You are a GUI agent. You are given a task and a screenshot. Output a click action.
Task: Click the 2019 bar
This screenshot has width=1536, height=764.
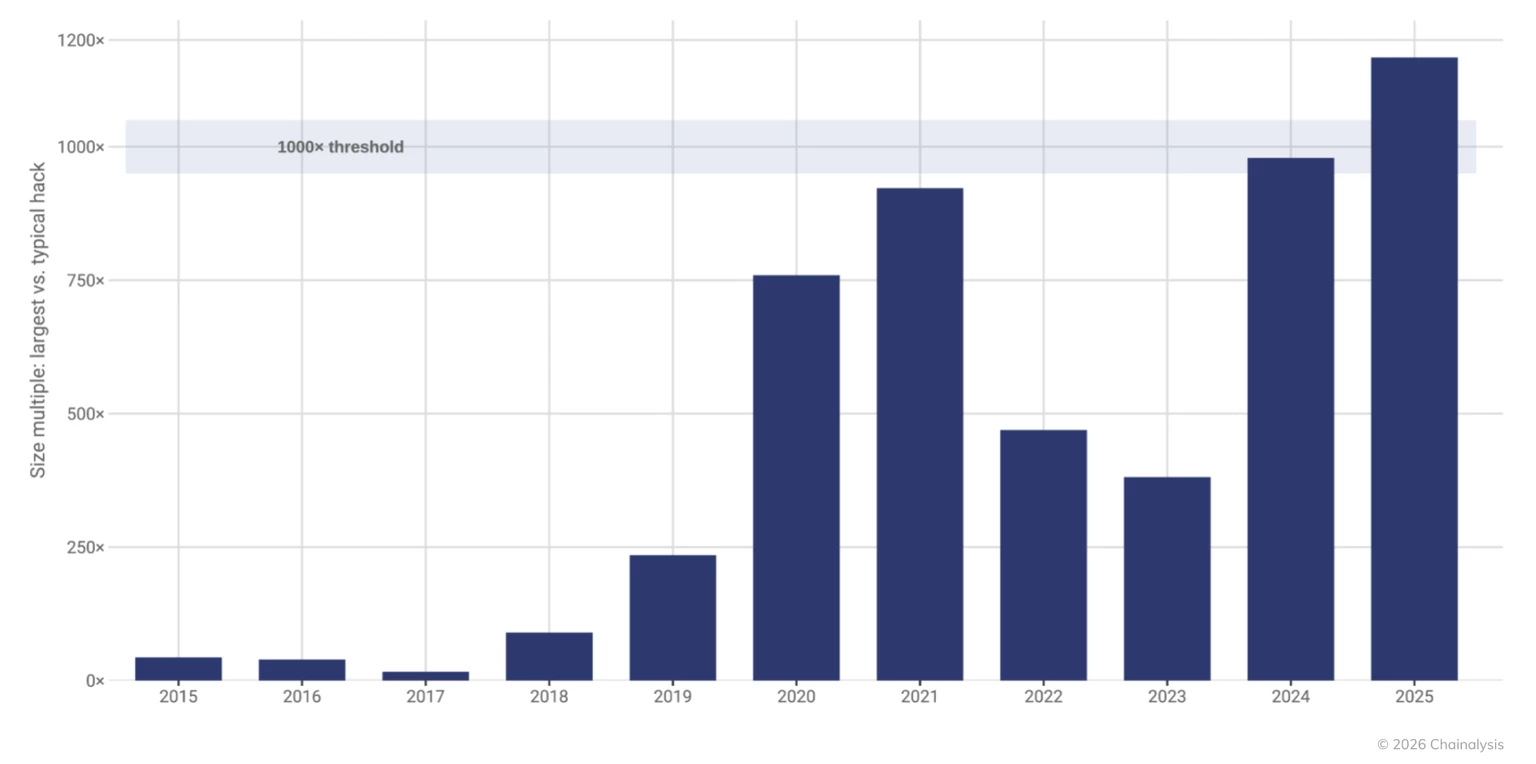click(673, 615)
